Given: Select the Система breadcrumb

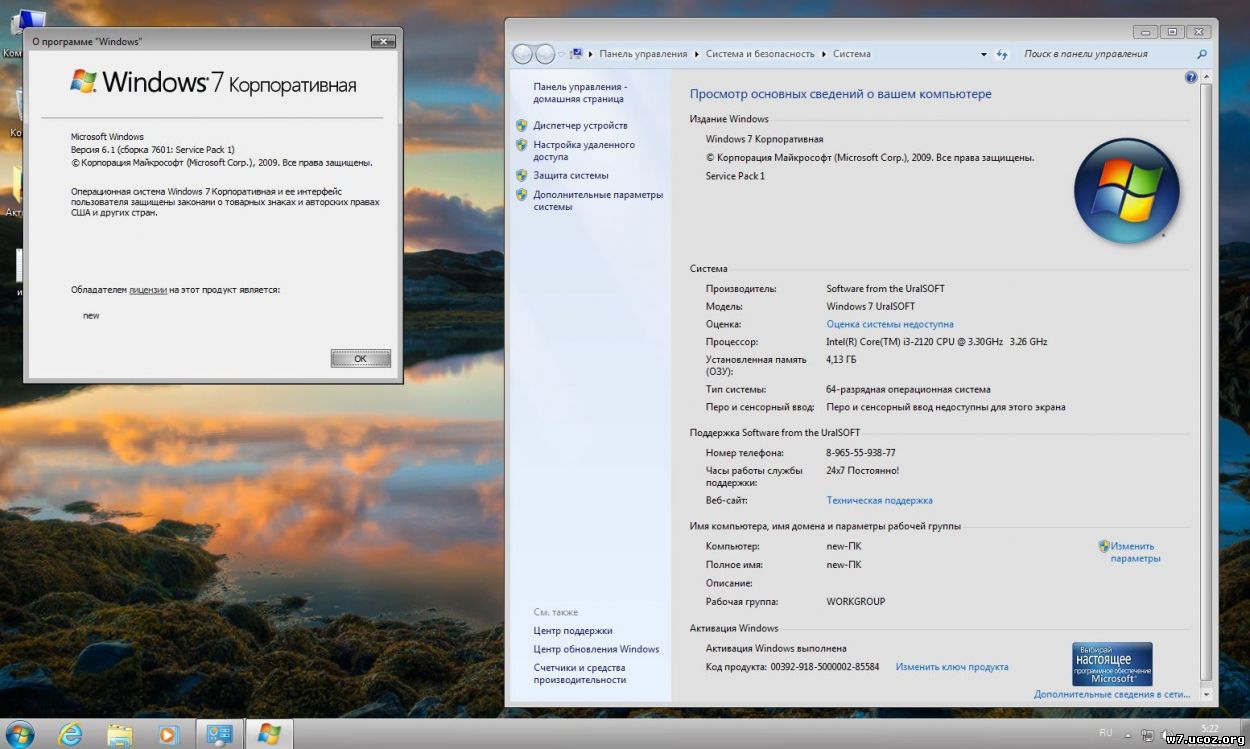Looking at the screenshot, I should click(x=851, y=54).
